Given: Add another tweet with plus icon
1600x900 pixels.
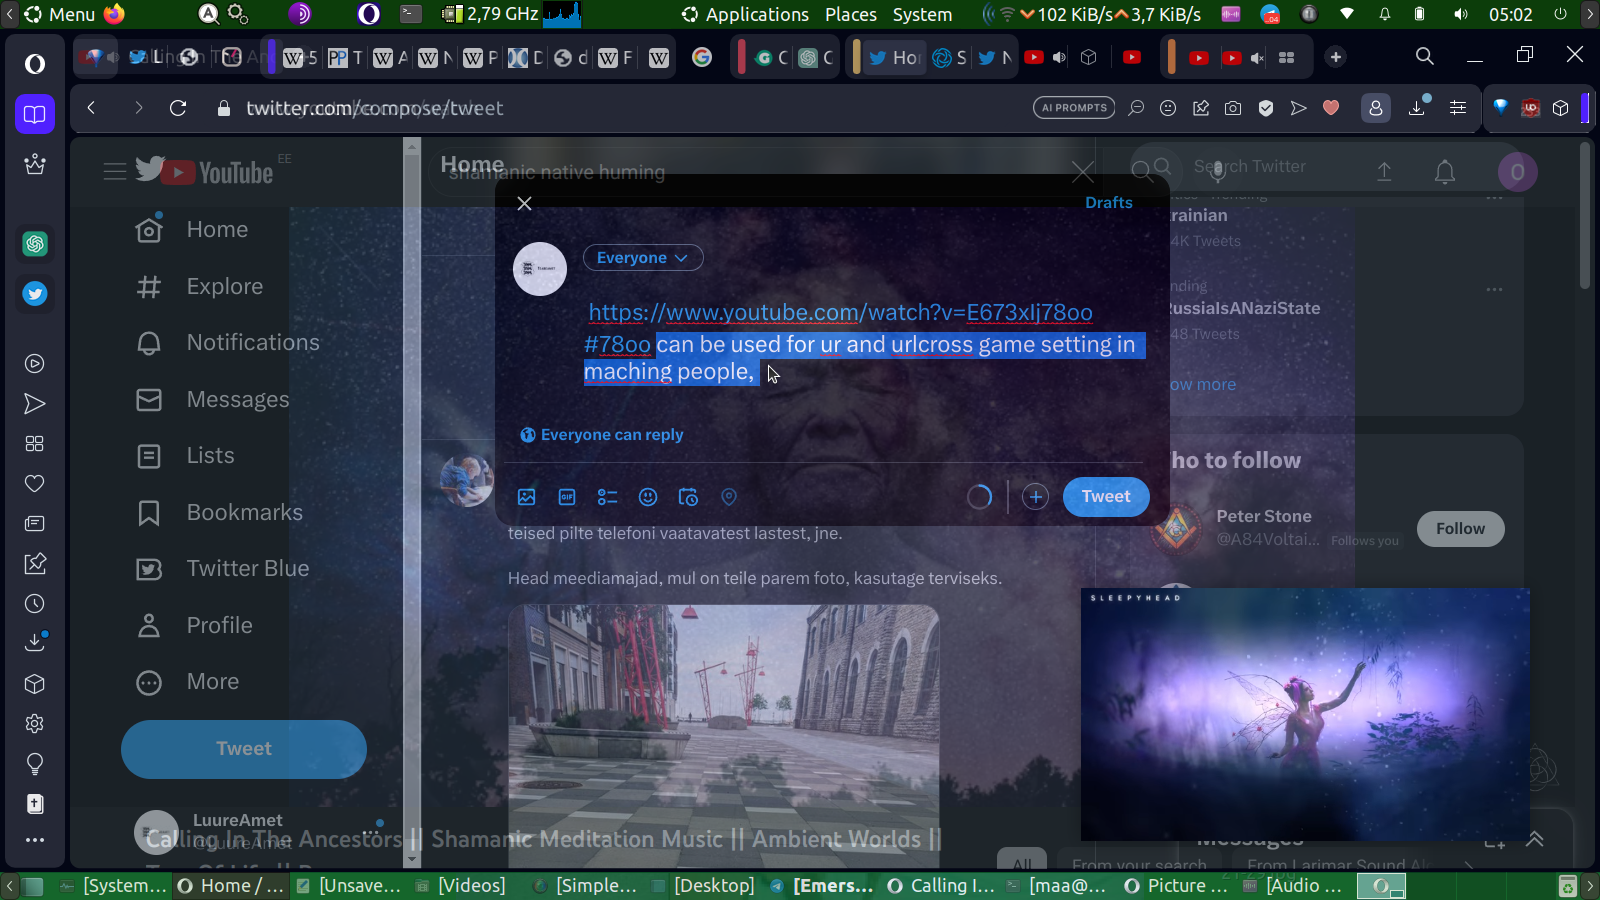Looking at the screenshot, I should [x=1035, y=497].
